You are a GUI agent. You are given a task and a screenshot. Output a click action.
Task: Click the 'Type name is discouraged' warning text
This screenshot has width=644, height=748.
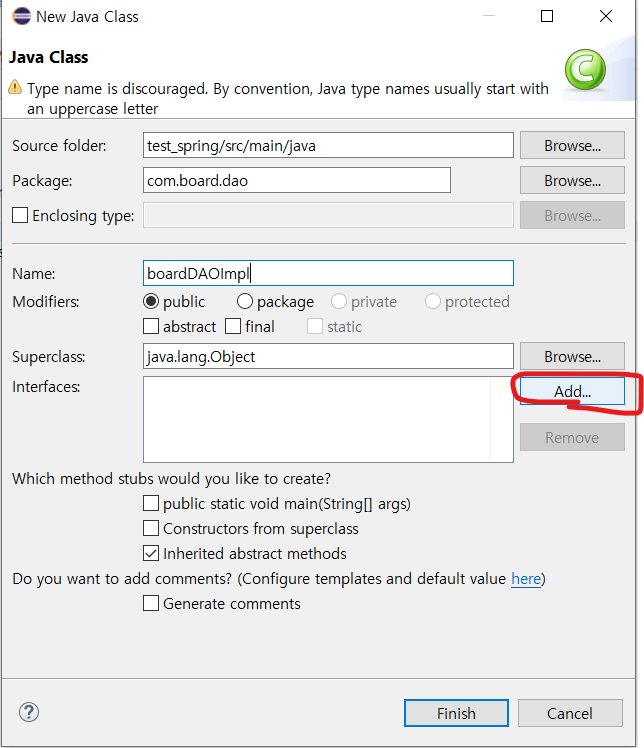pyautogui.click(x=288, y=98)
